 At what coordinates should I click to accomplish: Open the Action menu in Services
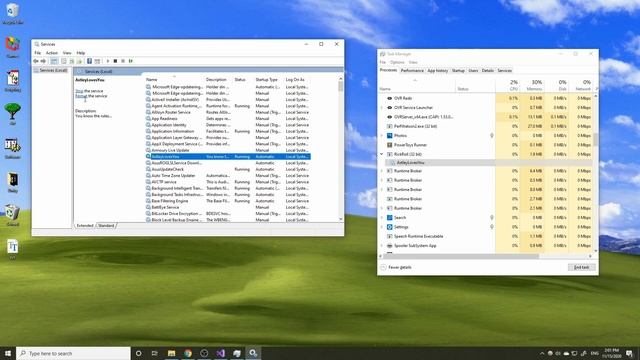tap(52, 53)
